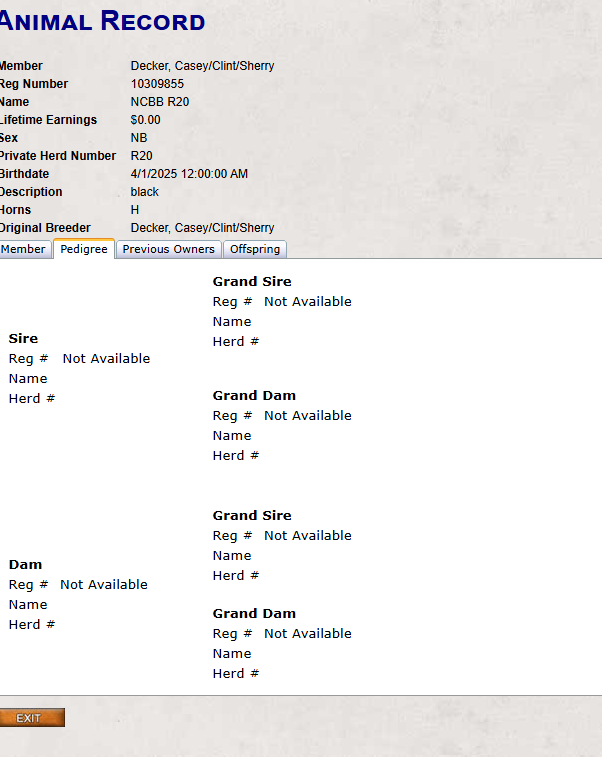The height and width of the screenshot is (757, 602).
Task: Open the Offspring tab
Action: [255, 250]
